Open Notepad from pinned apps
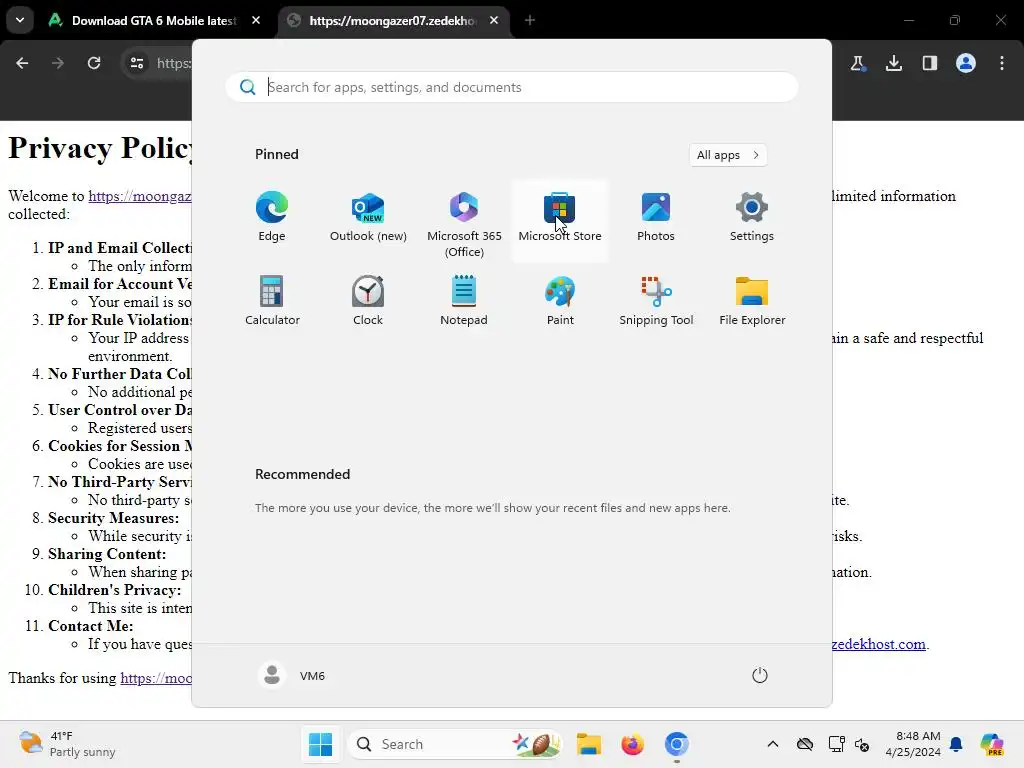The height and width of the screenshot is (768, 1024). click(x=464, y=302)
